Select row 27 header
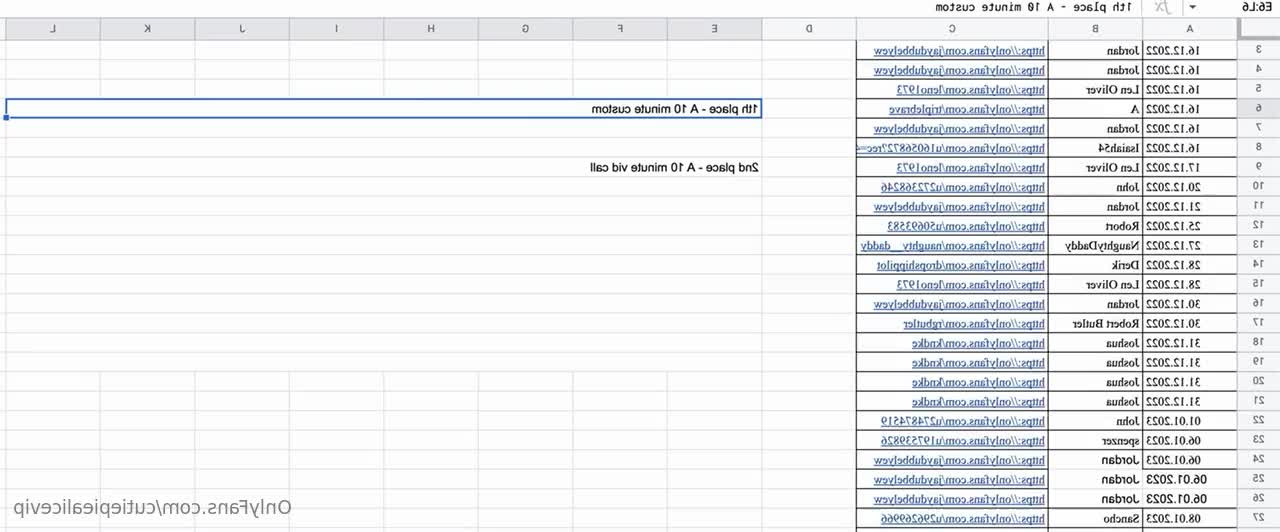 pyautogui.click(x=1258, y=518)
